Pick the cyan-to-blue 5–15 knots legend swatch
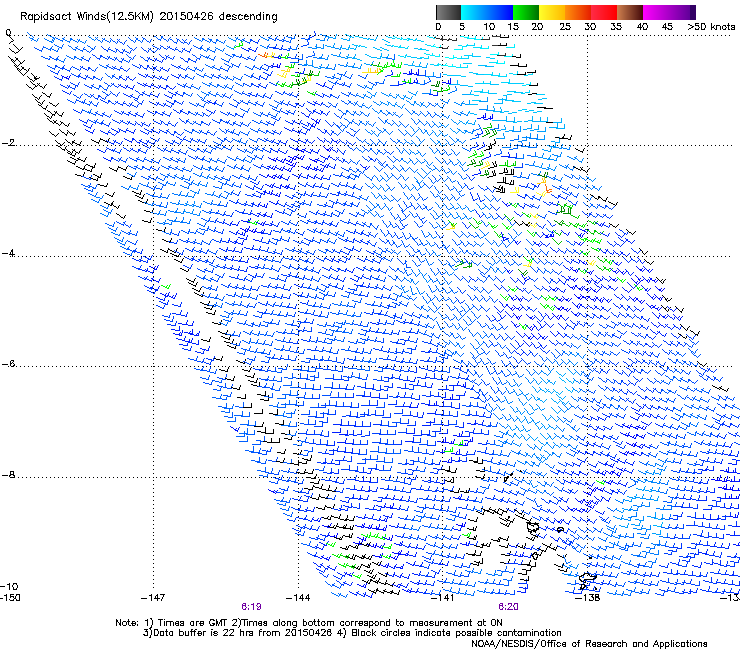Viewport: 740px width, 650px height. coord(487,12)
